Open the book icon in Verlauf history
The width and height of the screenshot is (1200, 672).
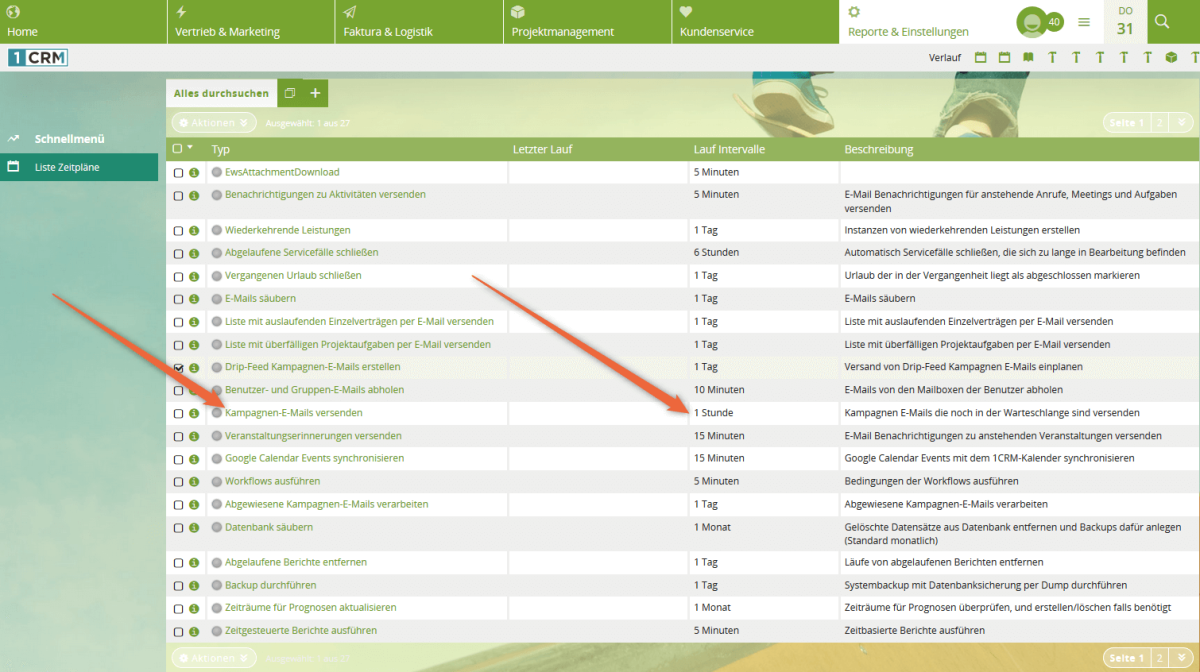1028,57
